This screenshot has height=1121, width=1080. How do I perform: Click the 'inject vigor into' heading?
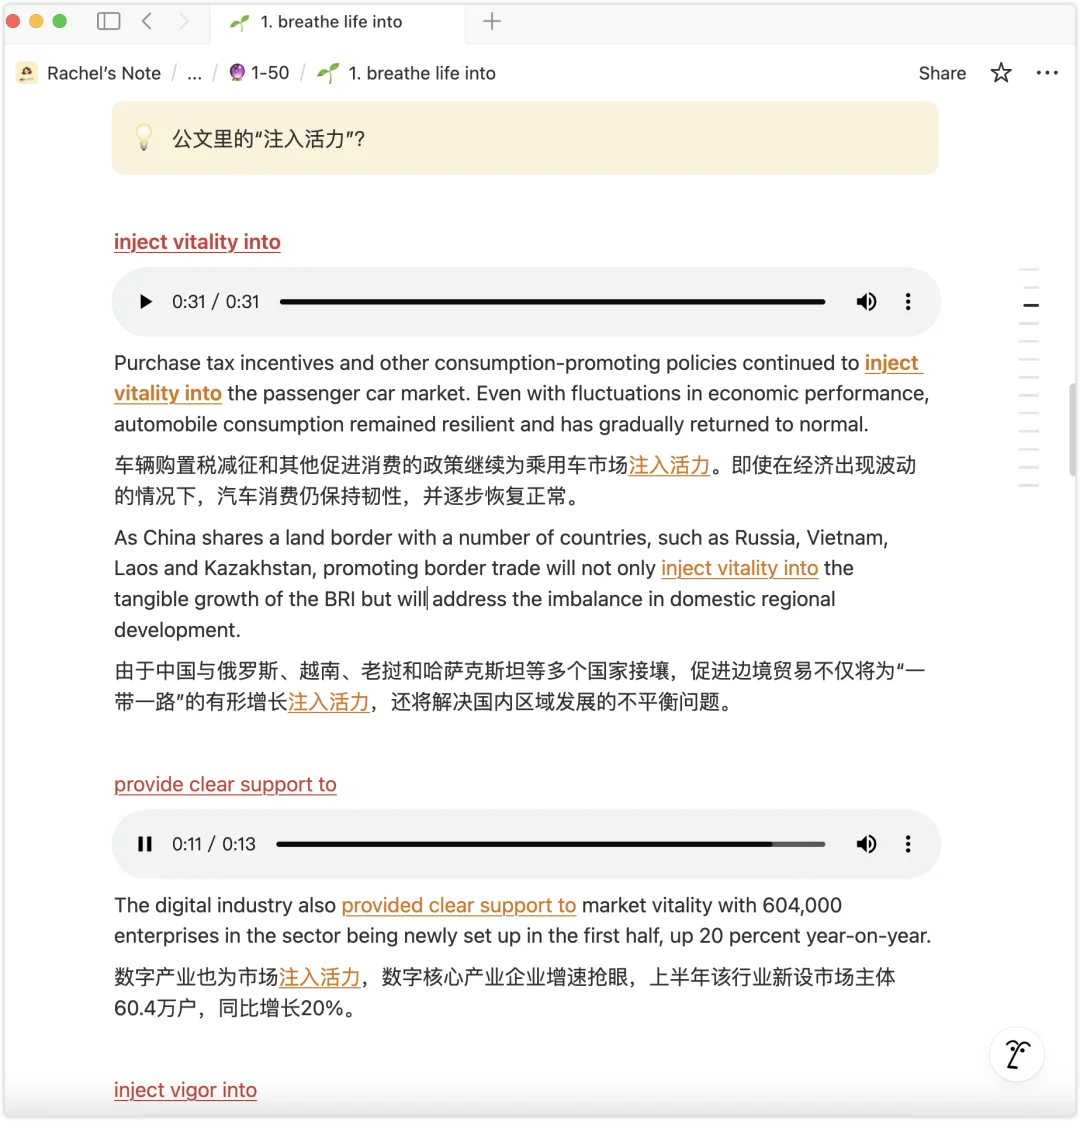tap(185, 1090)
